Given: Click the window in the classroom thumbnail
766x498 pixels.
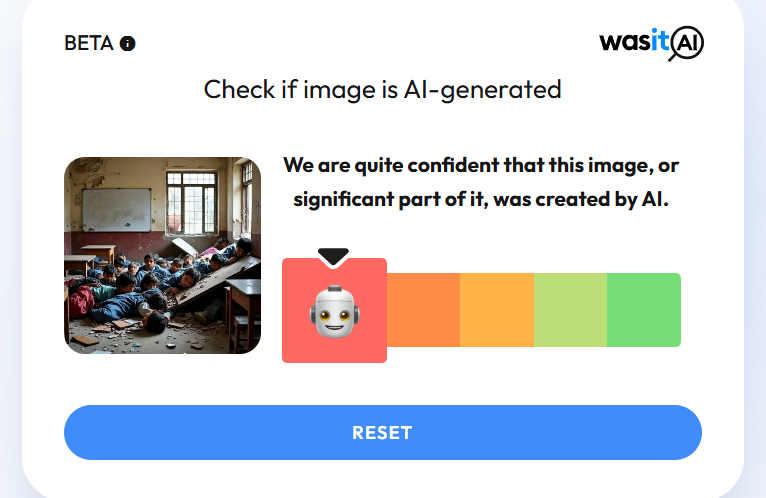Looking at the screenshot, I should tap(192, 202).
